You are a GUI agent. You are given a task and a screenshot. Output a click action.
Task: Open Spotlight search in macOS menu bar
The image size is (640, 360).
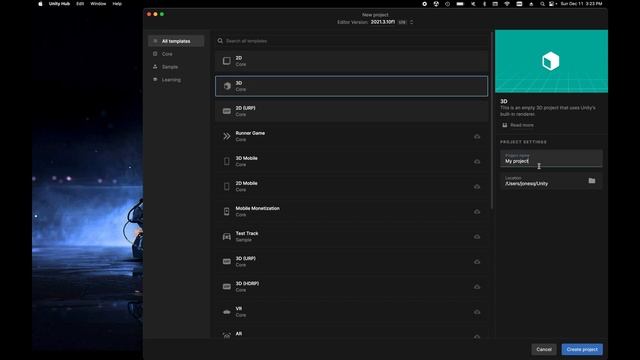(542, 4)
